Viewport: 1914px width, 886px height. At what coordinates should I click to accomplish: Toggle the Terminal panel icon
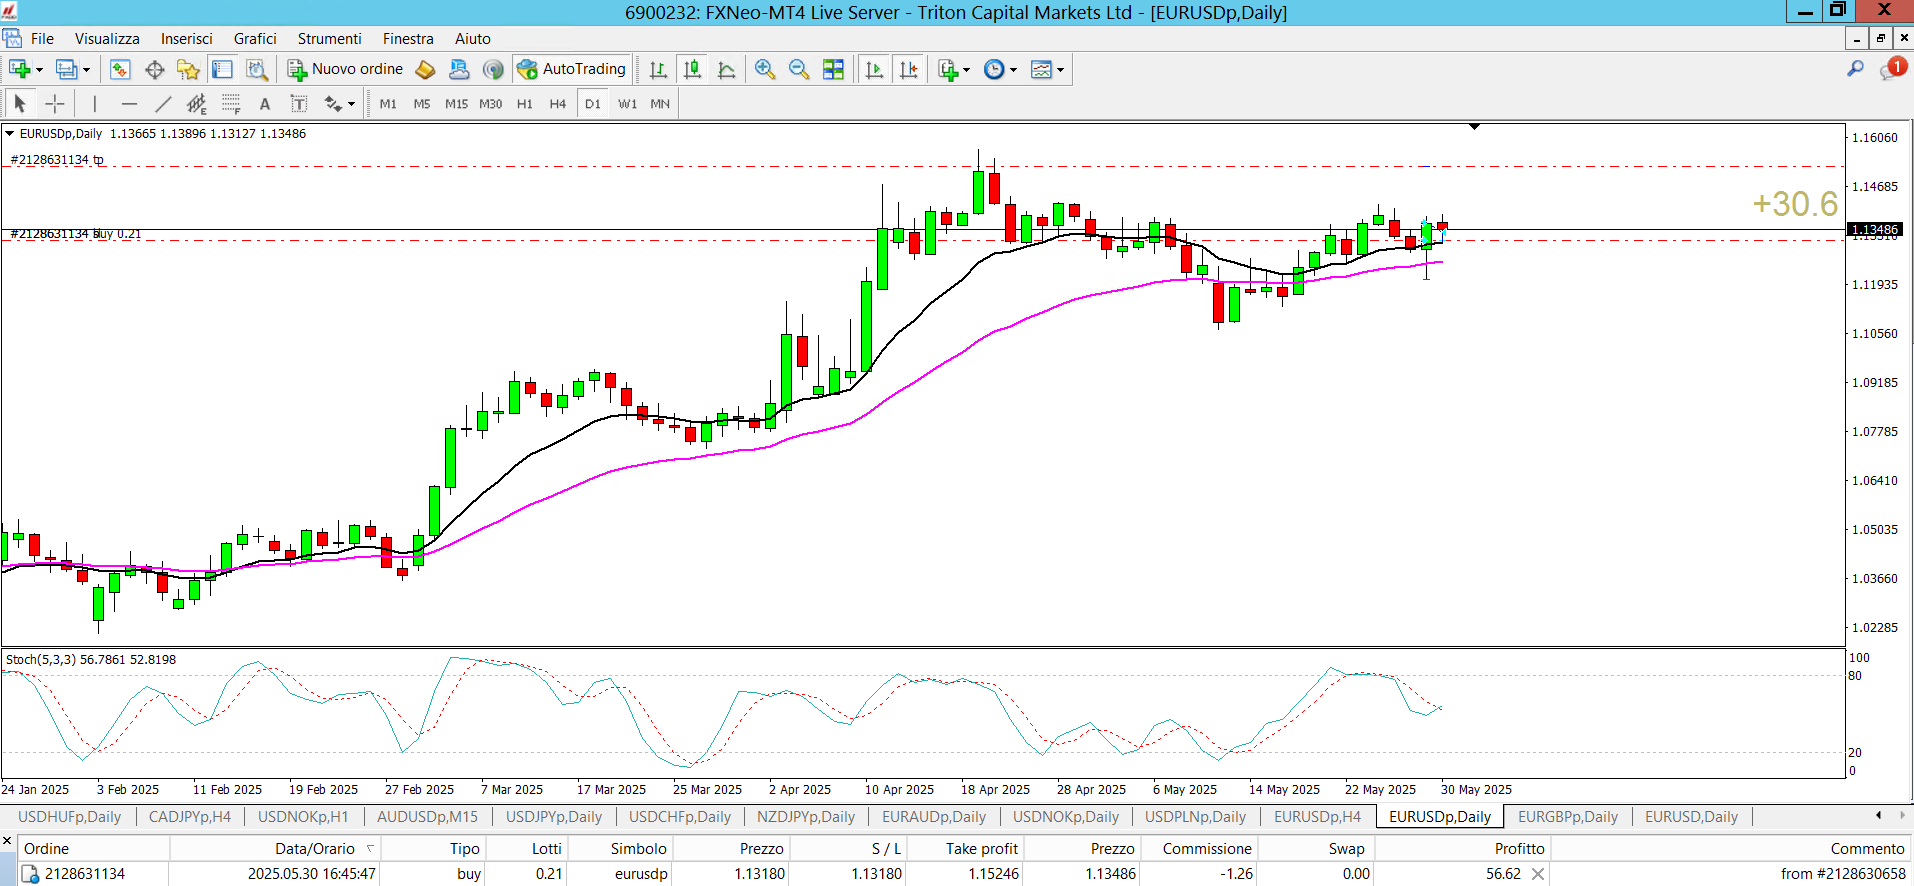(x=222, y=69)
